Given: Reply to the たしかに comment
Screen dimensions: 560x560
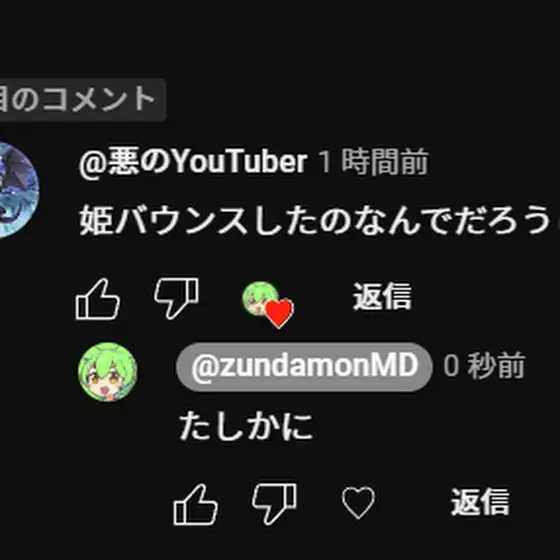Looking at the screenshot, I should pos(480,502).
